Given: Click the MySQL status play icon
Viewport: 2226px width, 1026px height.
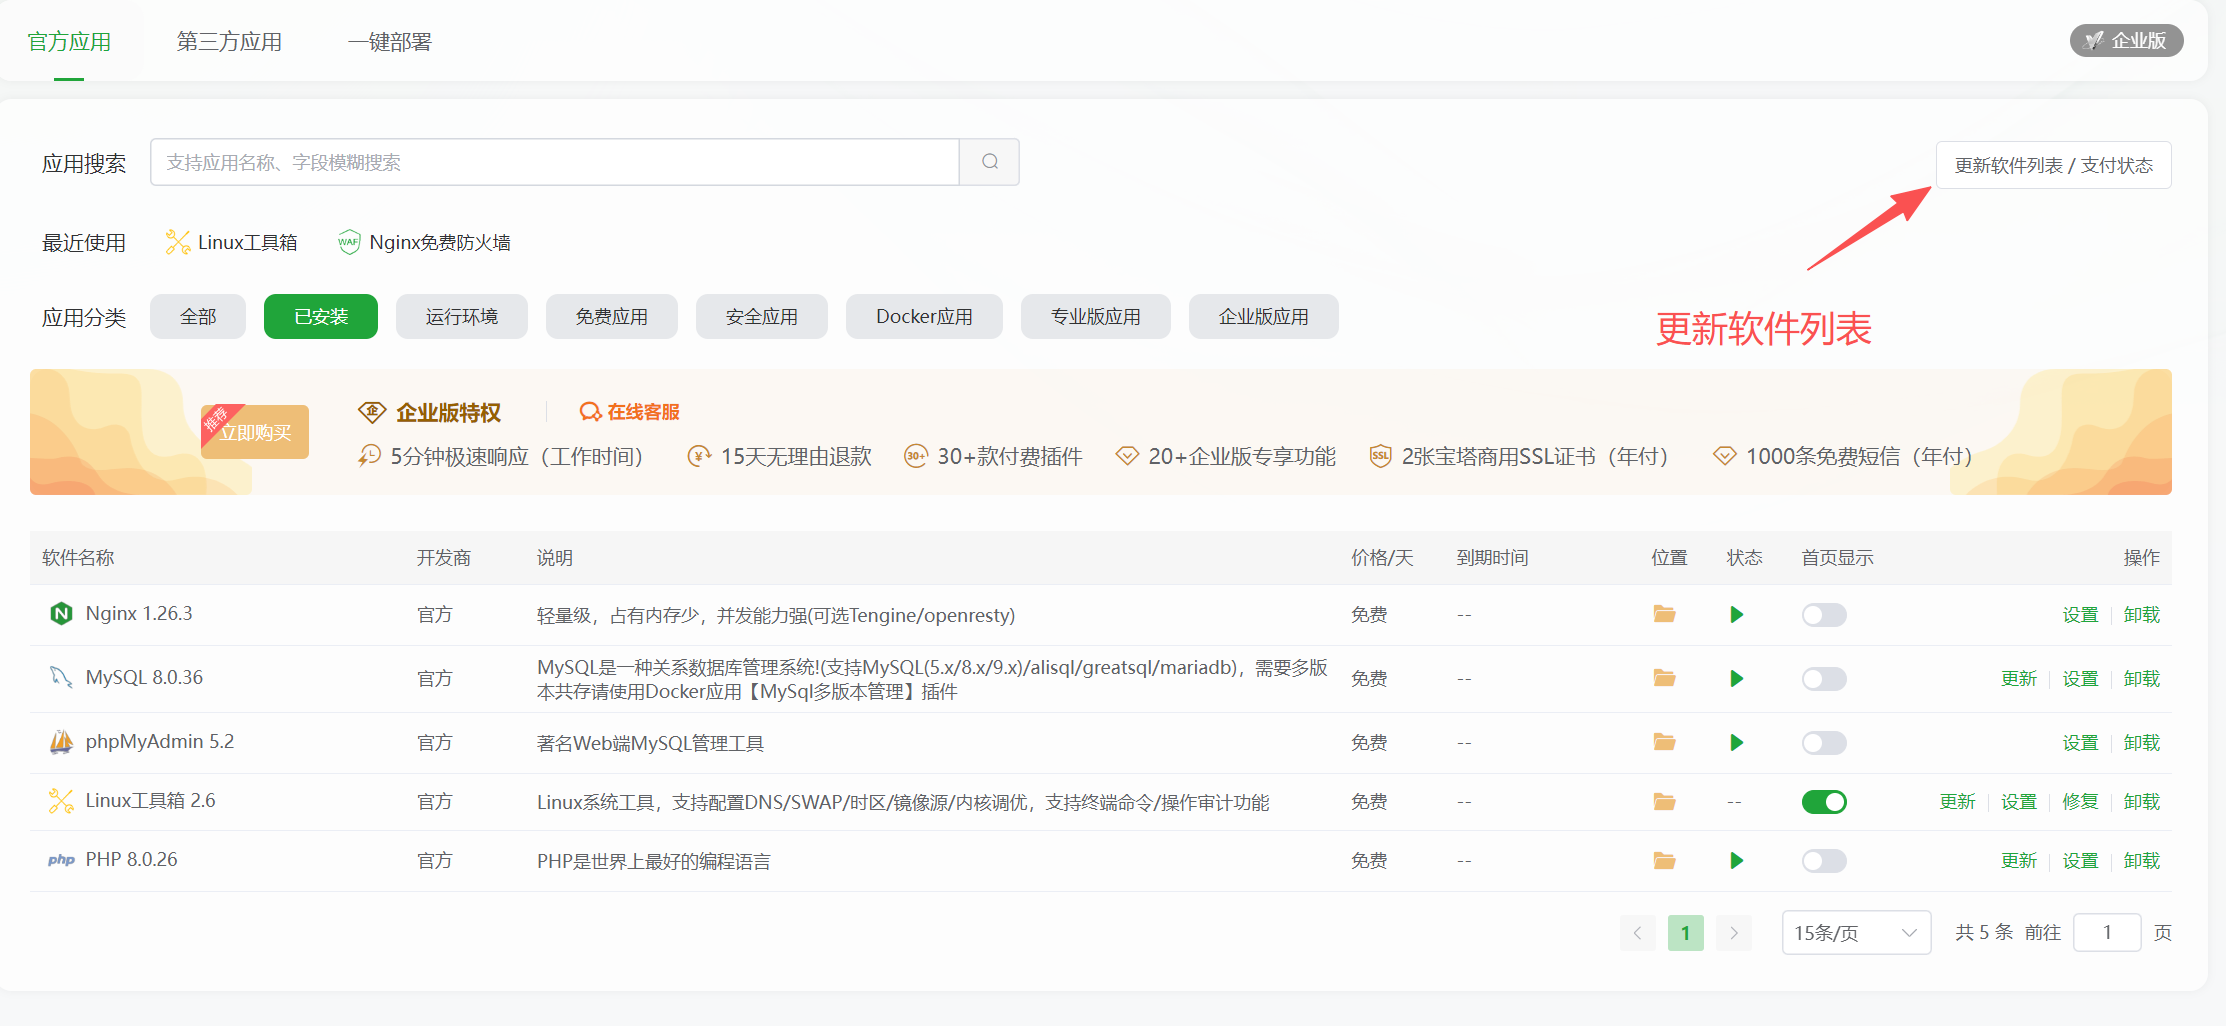Looking at the screenshot, I should (1737, 678).
